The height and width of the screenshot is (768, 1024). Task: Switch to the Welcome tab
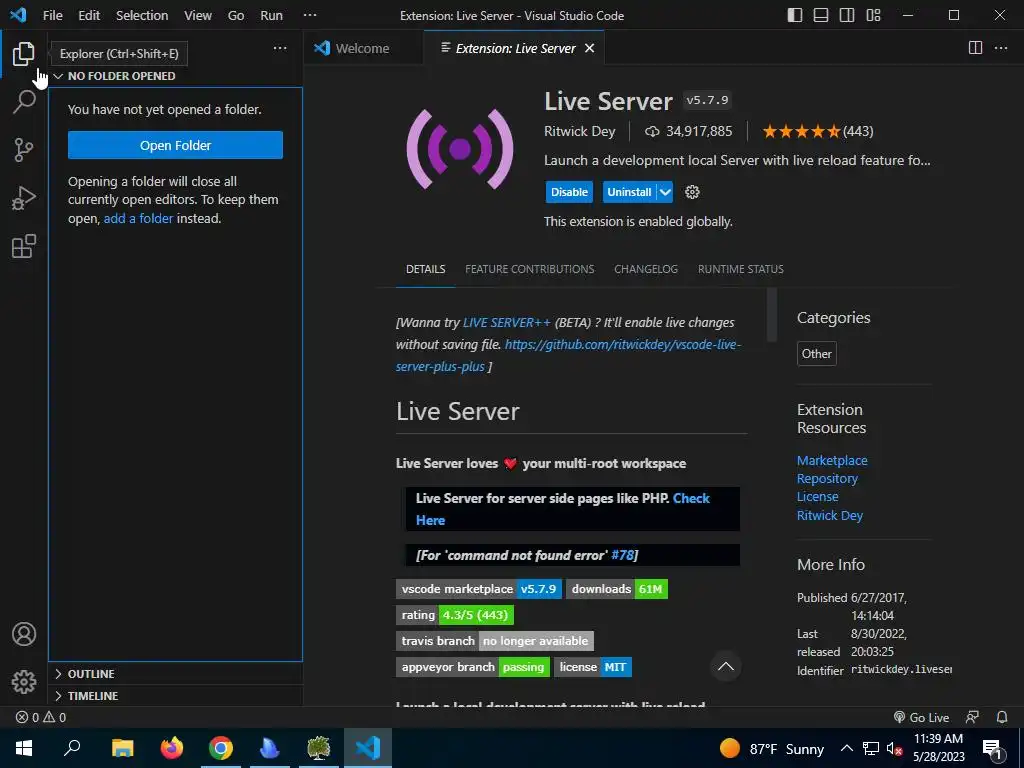[363, 48]
